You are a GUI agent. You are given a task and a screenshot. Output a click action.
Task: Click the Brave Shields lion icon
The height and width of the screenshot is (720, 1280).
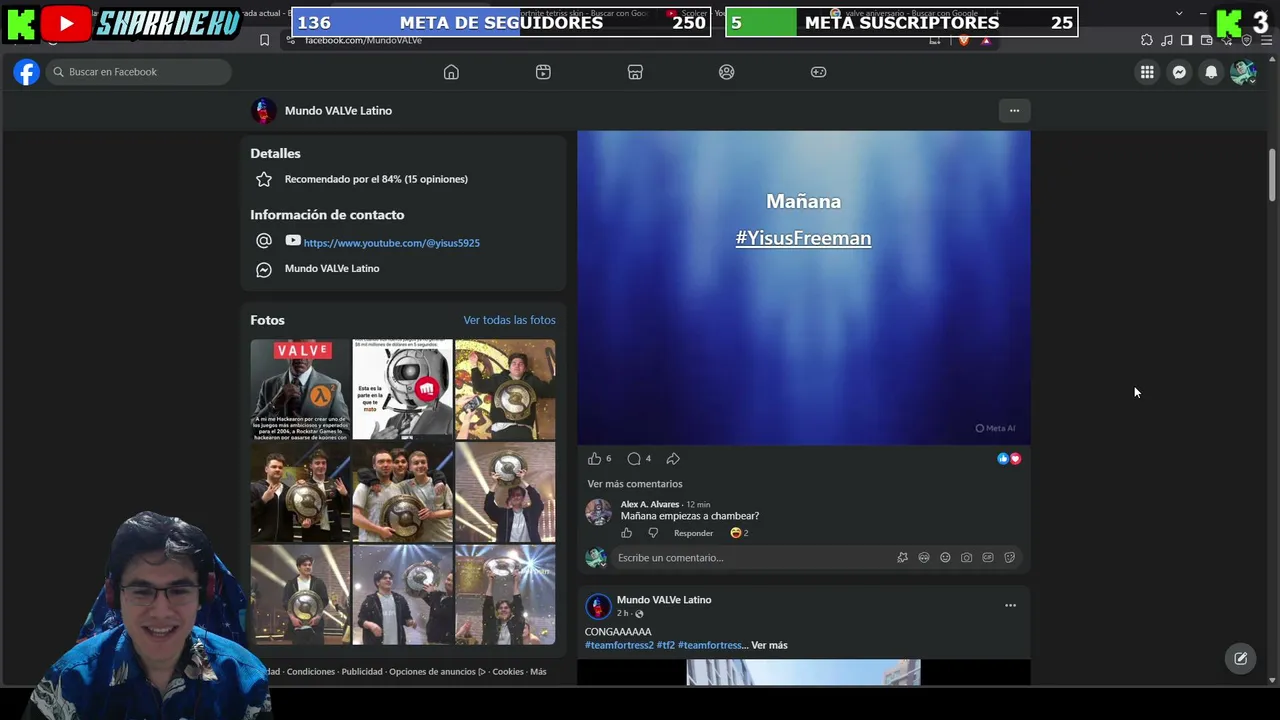pyautogui.click(x=964, y=40)
